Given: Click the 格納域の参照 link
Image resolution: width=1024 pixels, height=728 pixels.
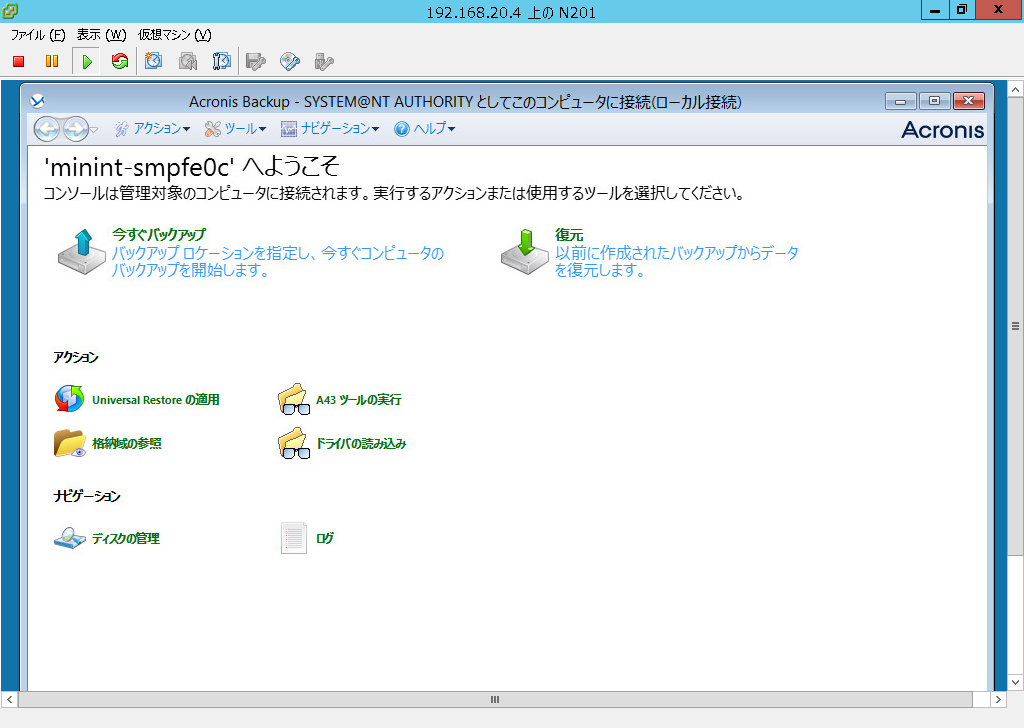Looking at the screenshot, I should 127,443.
